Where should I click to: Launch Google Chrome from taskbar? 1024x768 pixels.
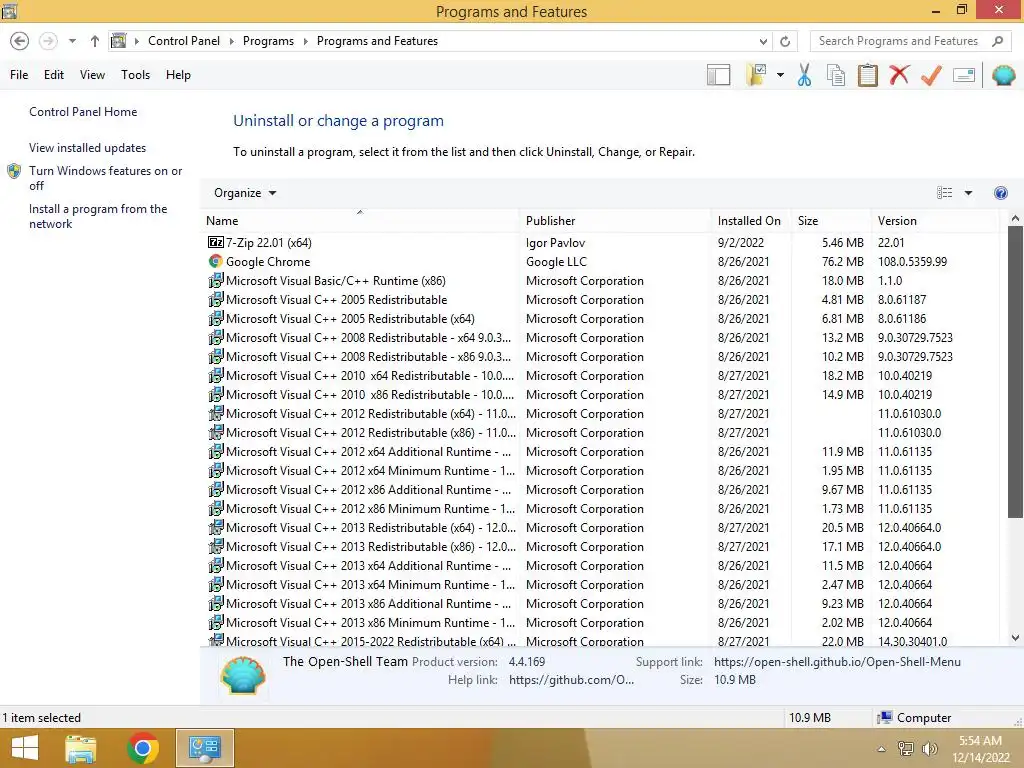point(142,748)
